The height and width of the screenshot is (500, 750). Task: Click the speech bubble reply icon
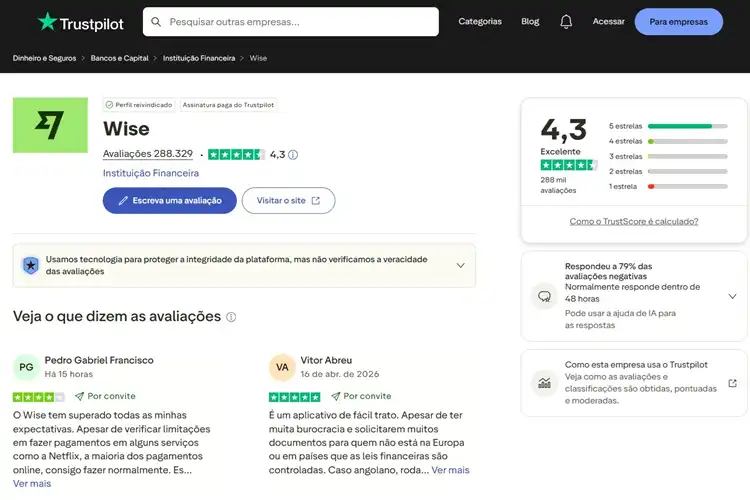tap(544, 297)
